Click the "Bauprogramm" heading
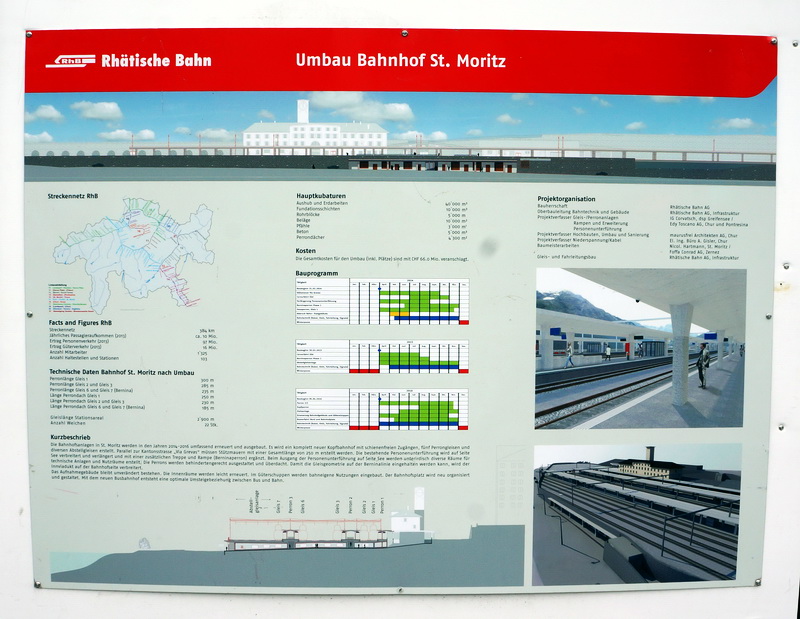Image resolution: width=800 pixels, height=619 pixels. [316, 274]
